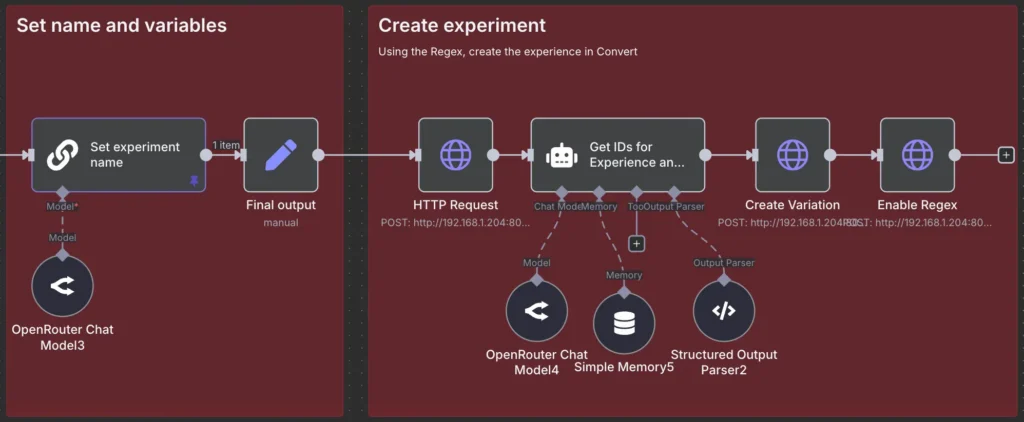Click the manual text under Final output
The width and height of the screenshot is (1024, 422).
tap(281, 223)
